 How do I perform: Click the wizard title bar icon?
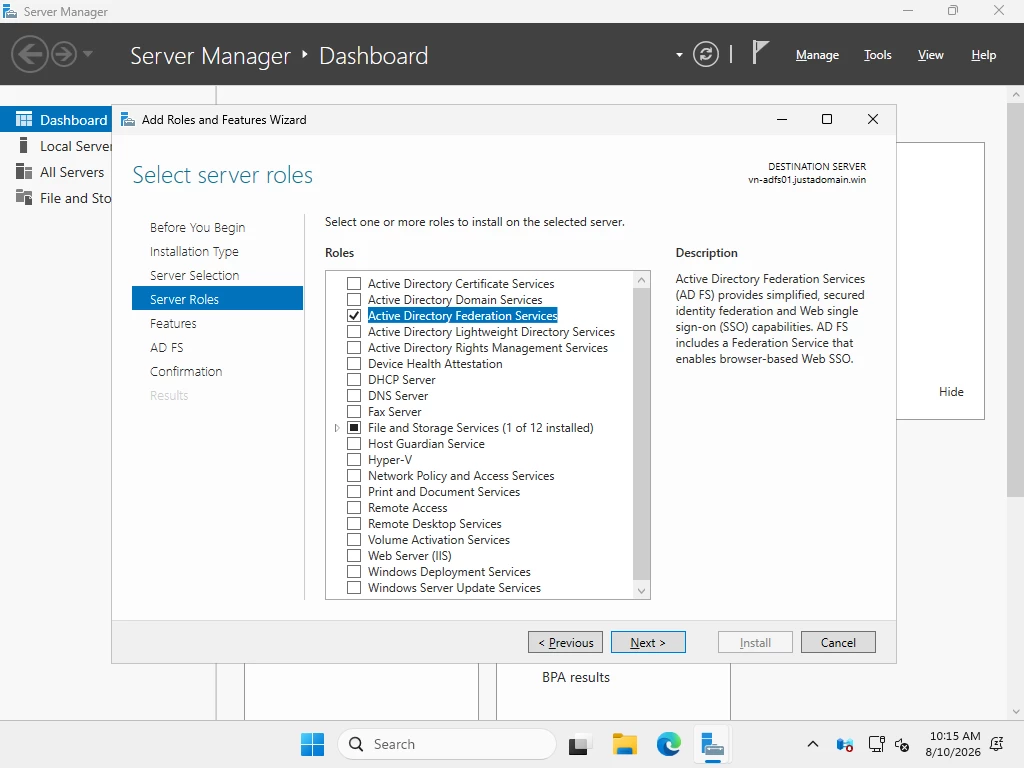[128, 120]
